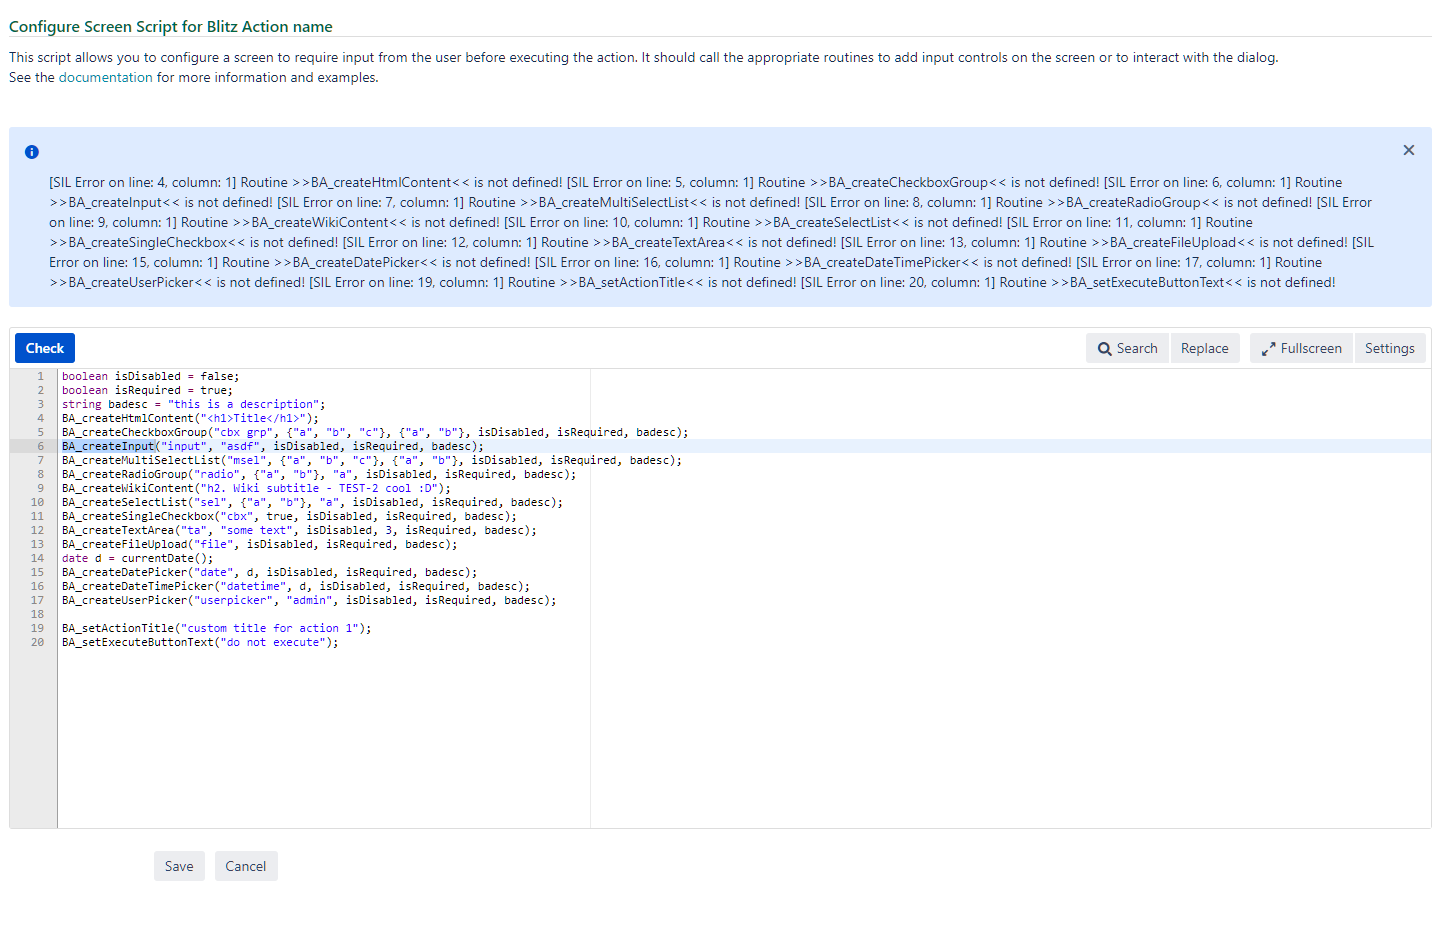Click the highlighted BA_createInput text

click(108, 446)
